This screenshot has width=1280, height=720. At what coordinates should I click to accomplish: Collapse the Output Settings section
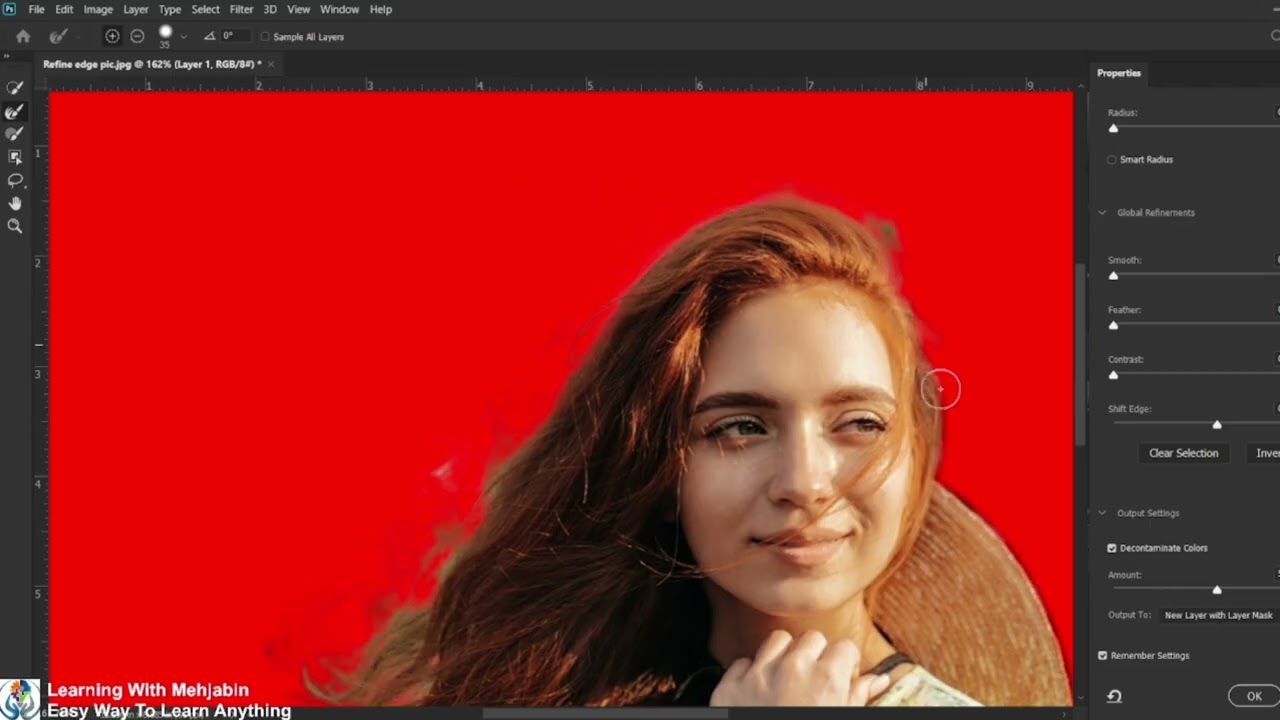tap(1103, 513)
